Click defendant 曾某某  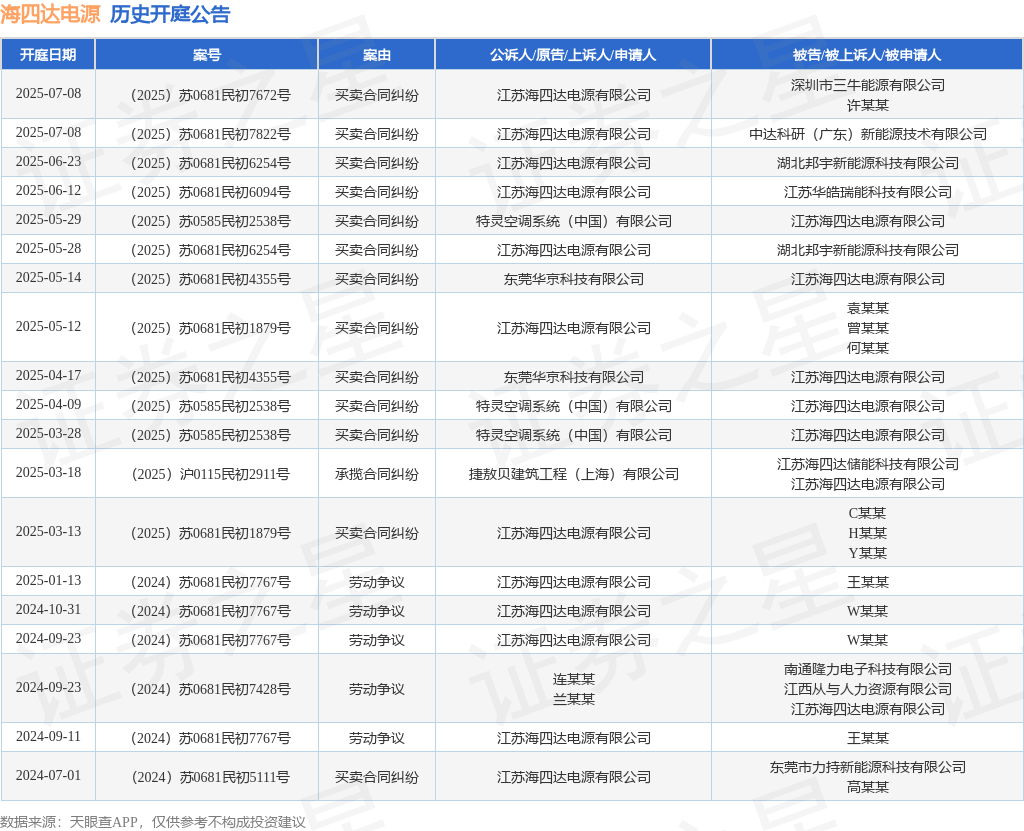click(867, 328)
